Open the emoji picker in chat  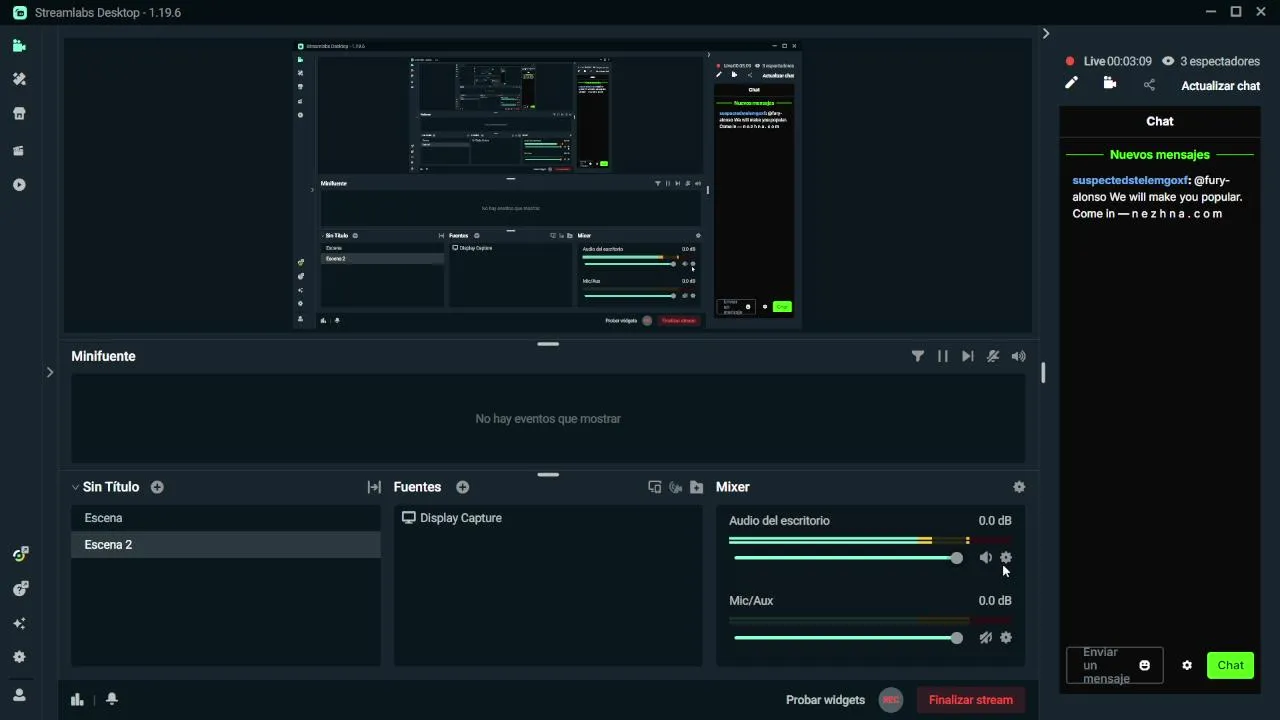[x=1145, y=665]
